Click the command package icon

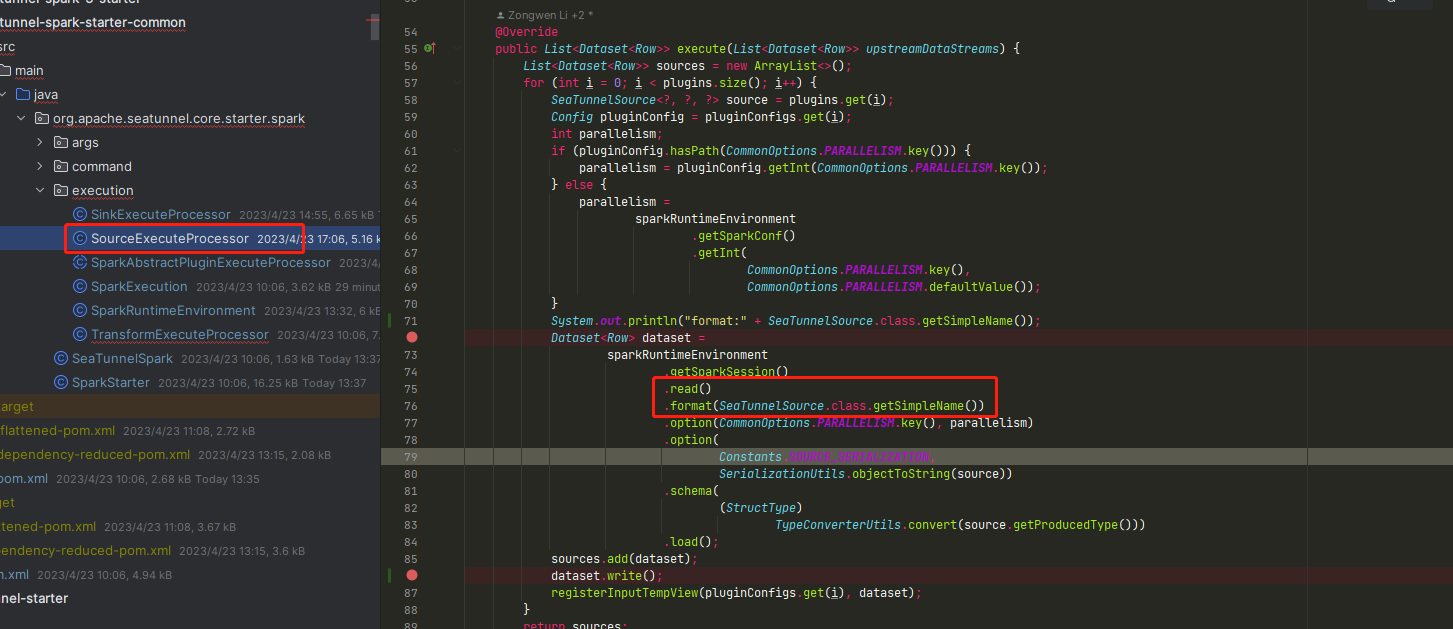(60, 167)
